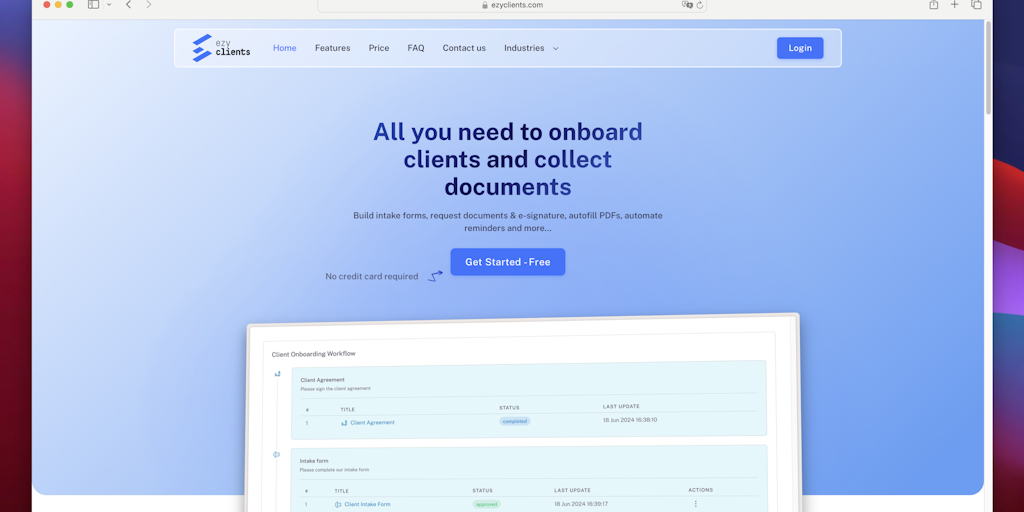Click the Get Started - Free button
Image resolution: width=1024 pixels, height=512 pixels.
tap(507, 262)
